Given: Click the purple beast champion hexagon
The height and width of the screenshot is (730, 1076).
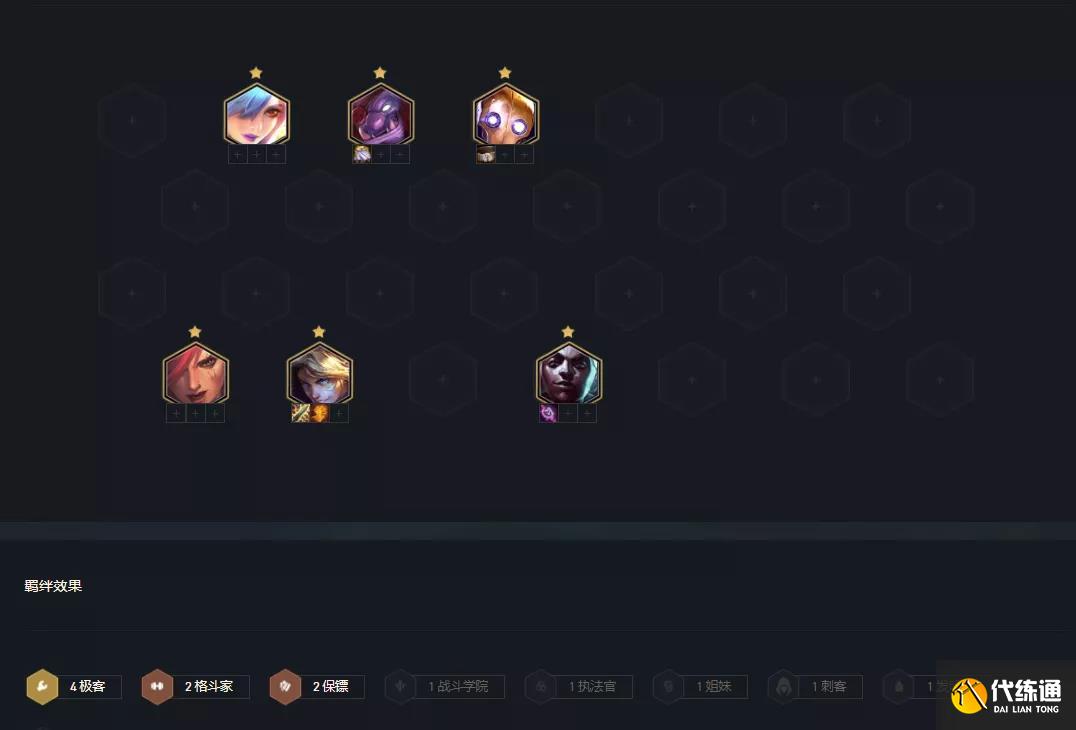Looking at the screenshot, I should coord(381,115).
